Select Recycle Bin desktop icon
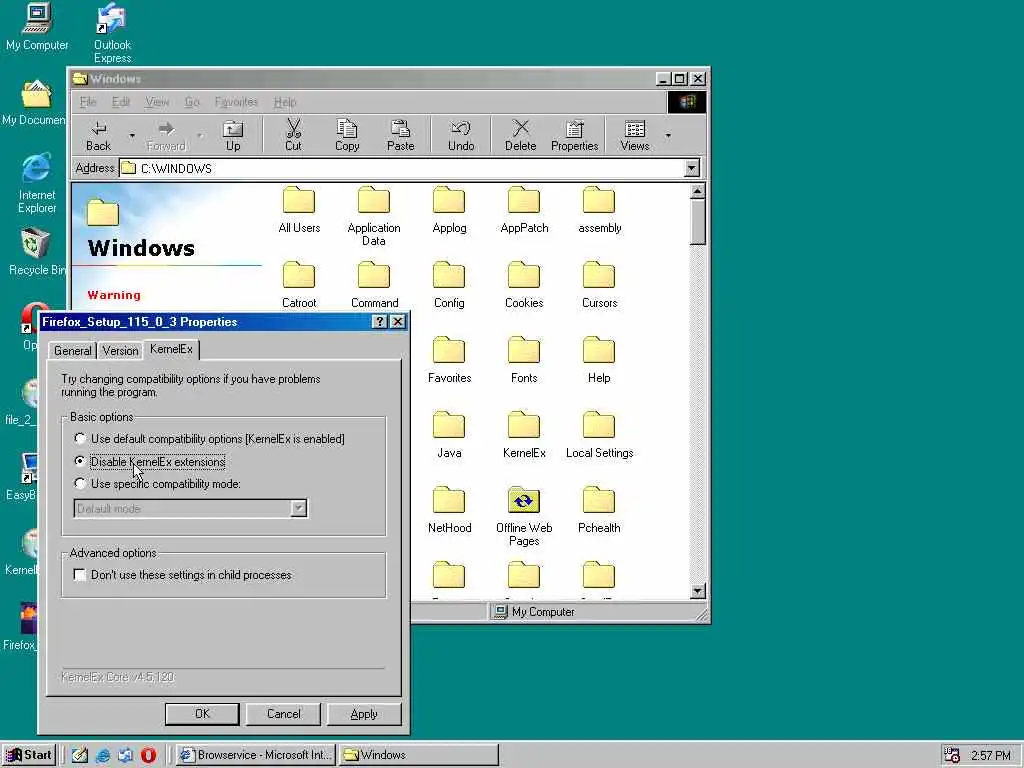The image size is (1024, 768). point(35,252)
